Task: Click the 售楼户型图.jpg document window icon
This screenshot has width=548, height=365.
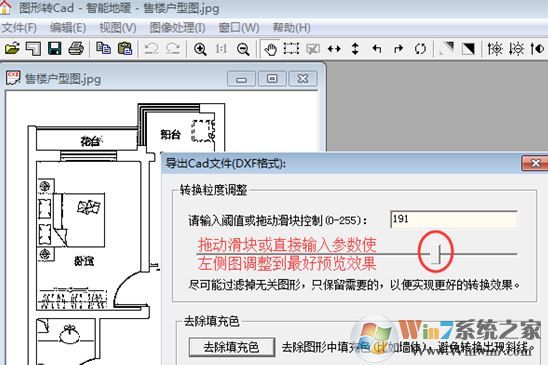Action: tap(13, 78)
